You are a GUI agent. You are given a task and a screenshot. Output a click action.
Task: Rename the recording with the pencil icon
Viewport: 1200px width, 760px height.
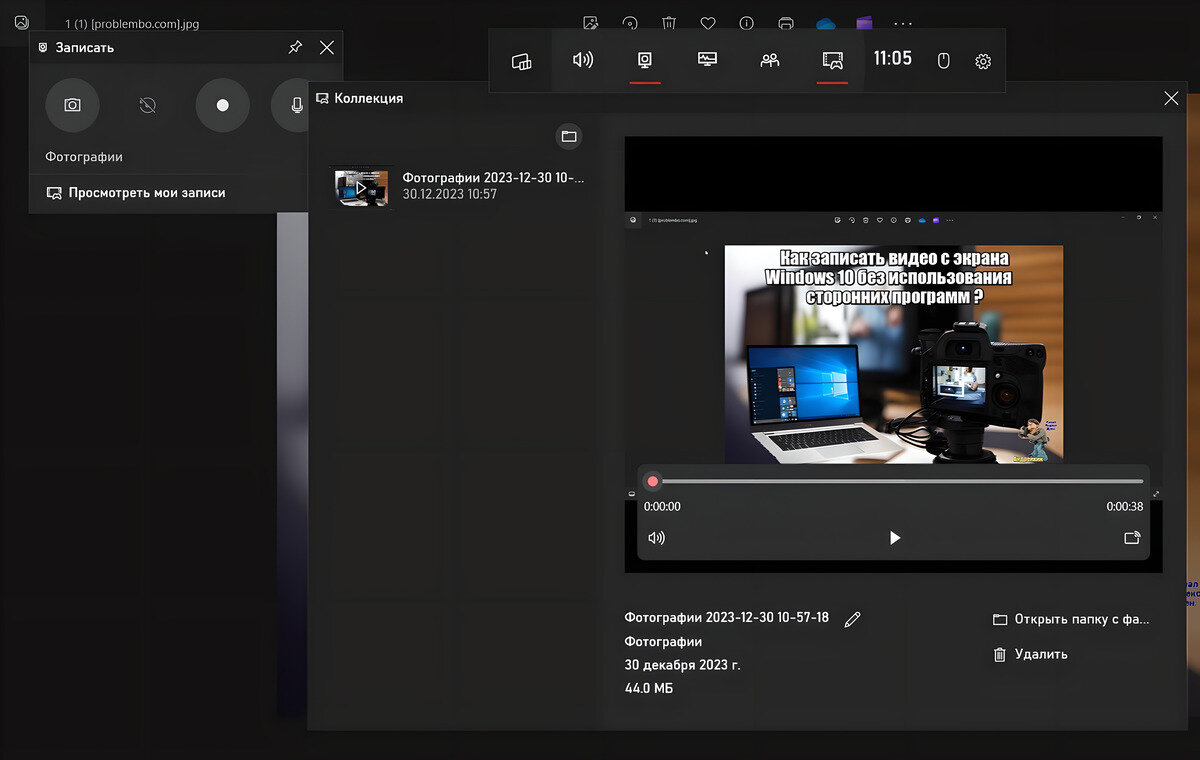point(852,619)
